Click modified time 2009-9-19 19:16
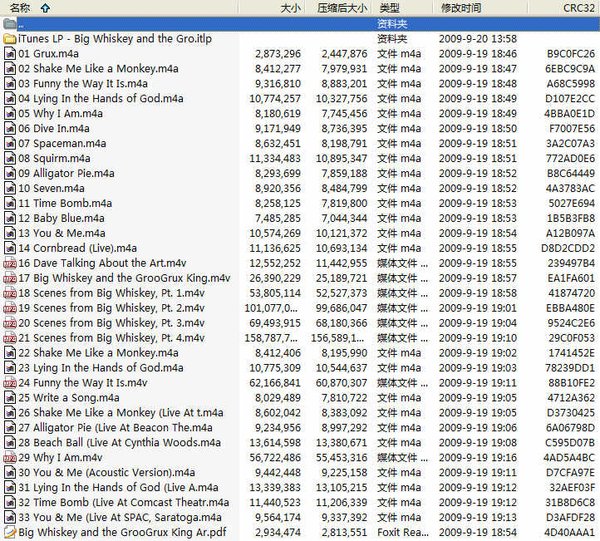 tap(478, 457)
